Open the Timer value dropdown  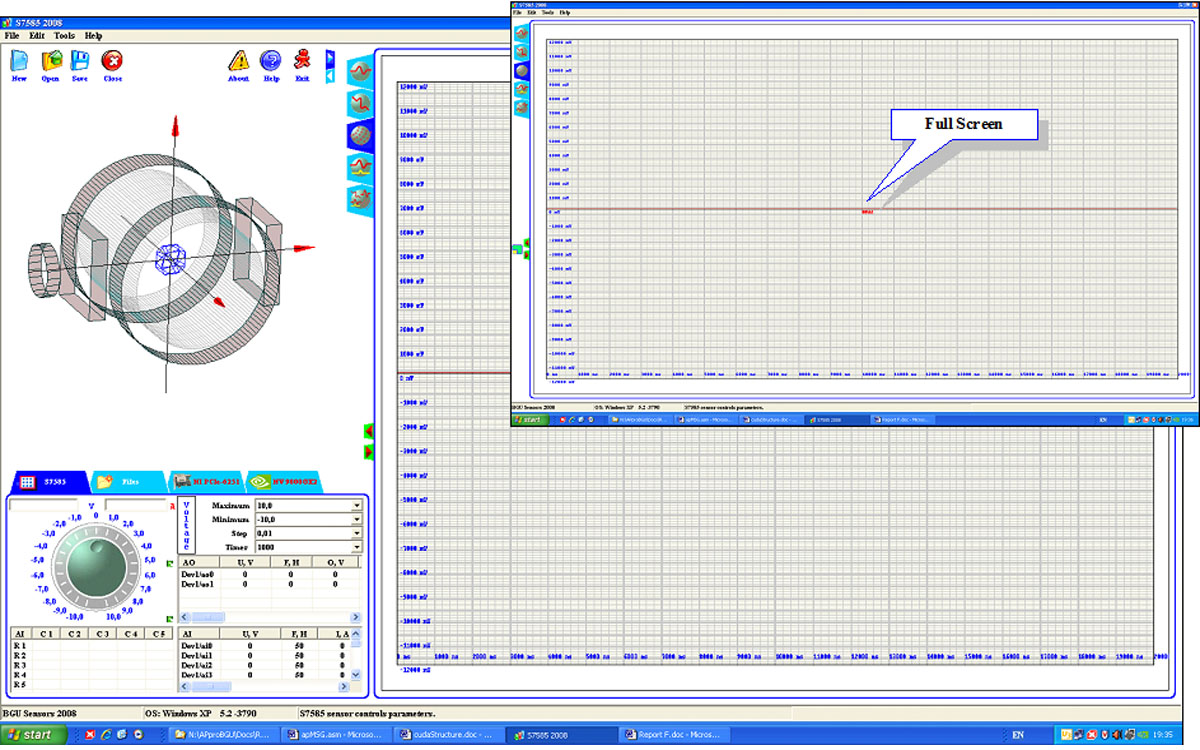357,548
